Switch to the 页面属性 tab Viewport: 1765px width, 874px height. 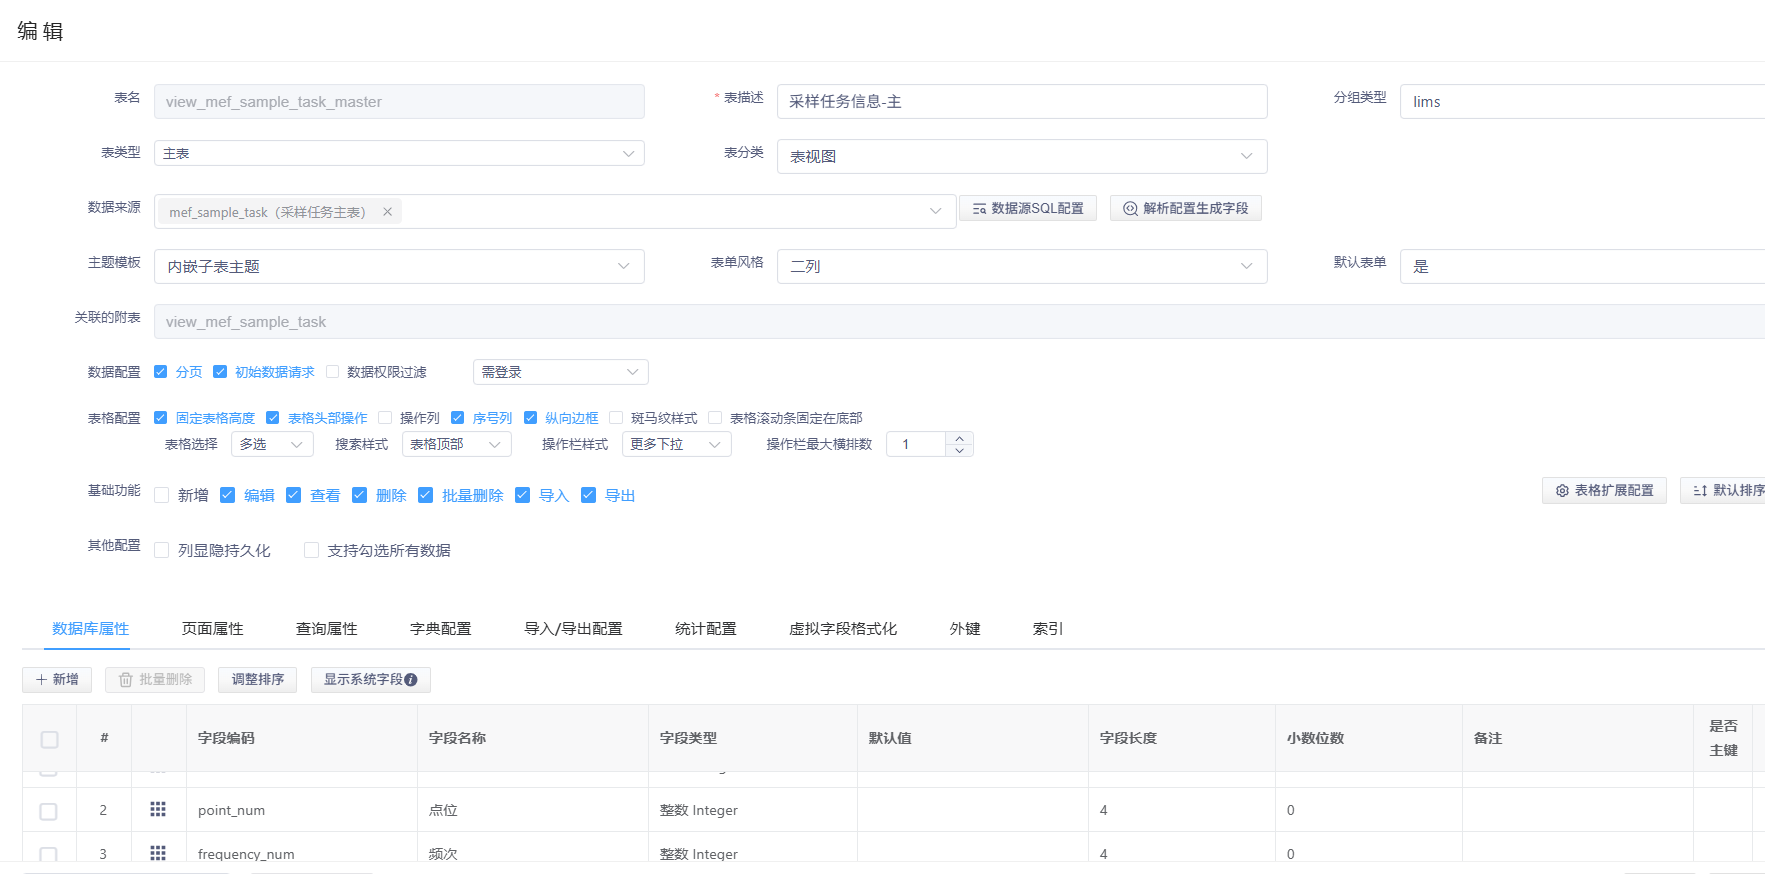coord(213,629)
